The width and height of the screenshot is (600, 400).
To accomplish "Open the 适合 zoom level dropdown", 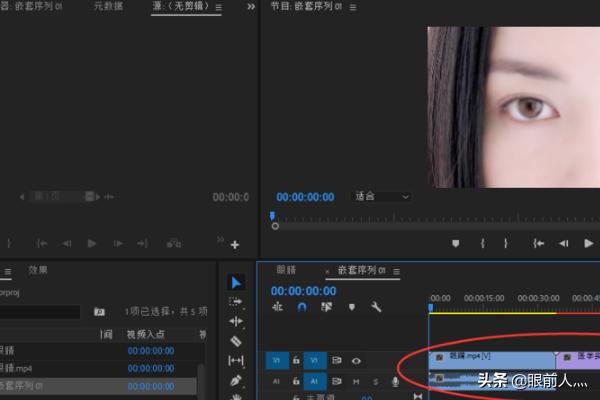I will 381,197.
